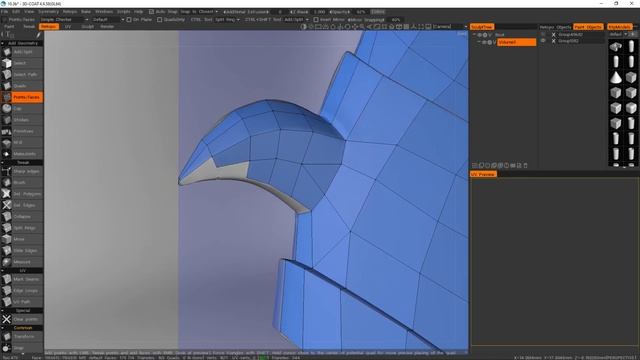Viewport: 640px width, 360px height.
Task: Open the KitModels panel tab
Action: point(620,27)
